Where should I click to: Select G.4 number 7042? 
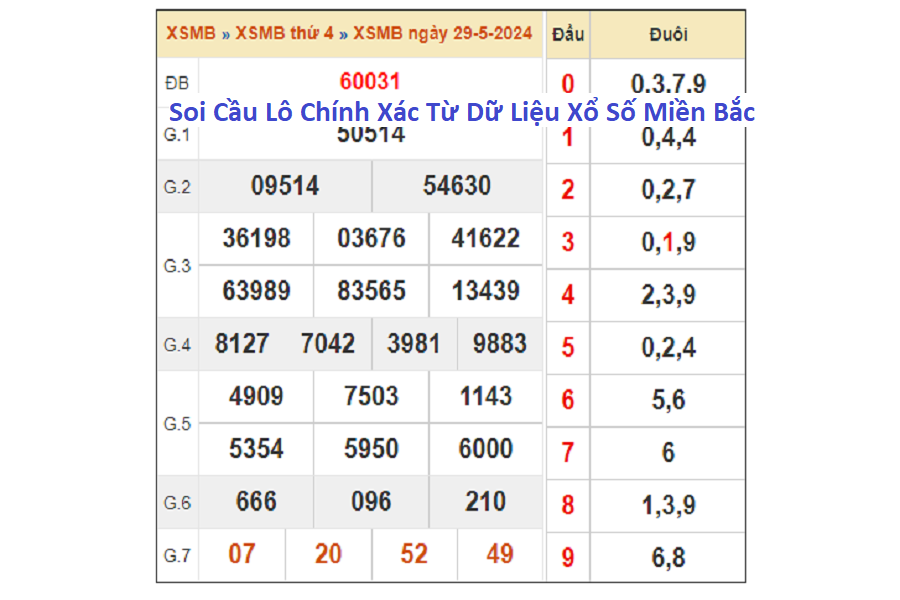[x=328, y=344]
